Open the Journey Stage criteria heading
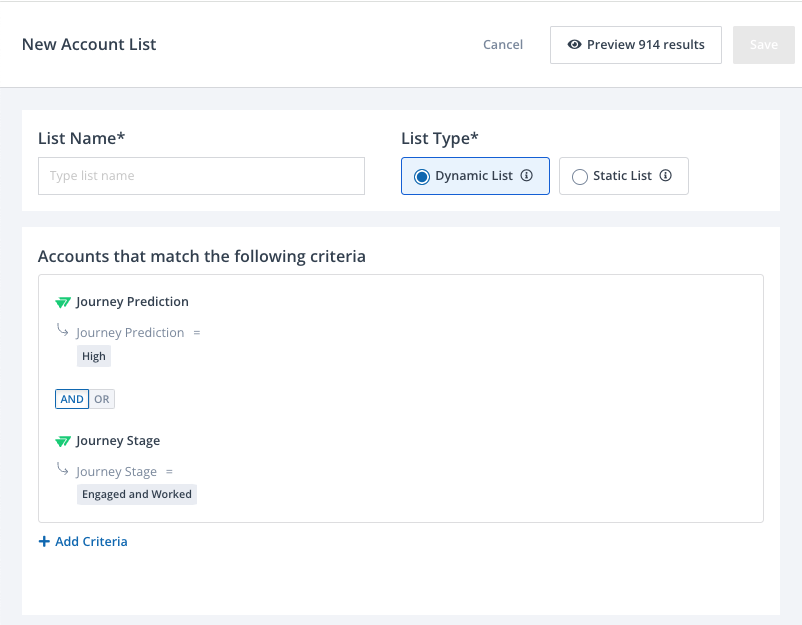This screenshot has width=802, height=625. (118, 440)
